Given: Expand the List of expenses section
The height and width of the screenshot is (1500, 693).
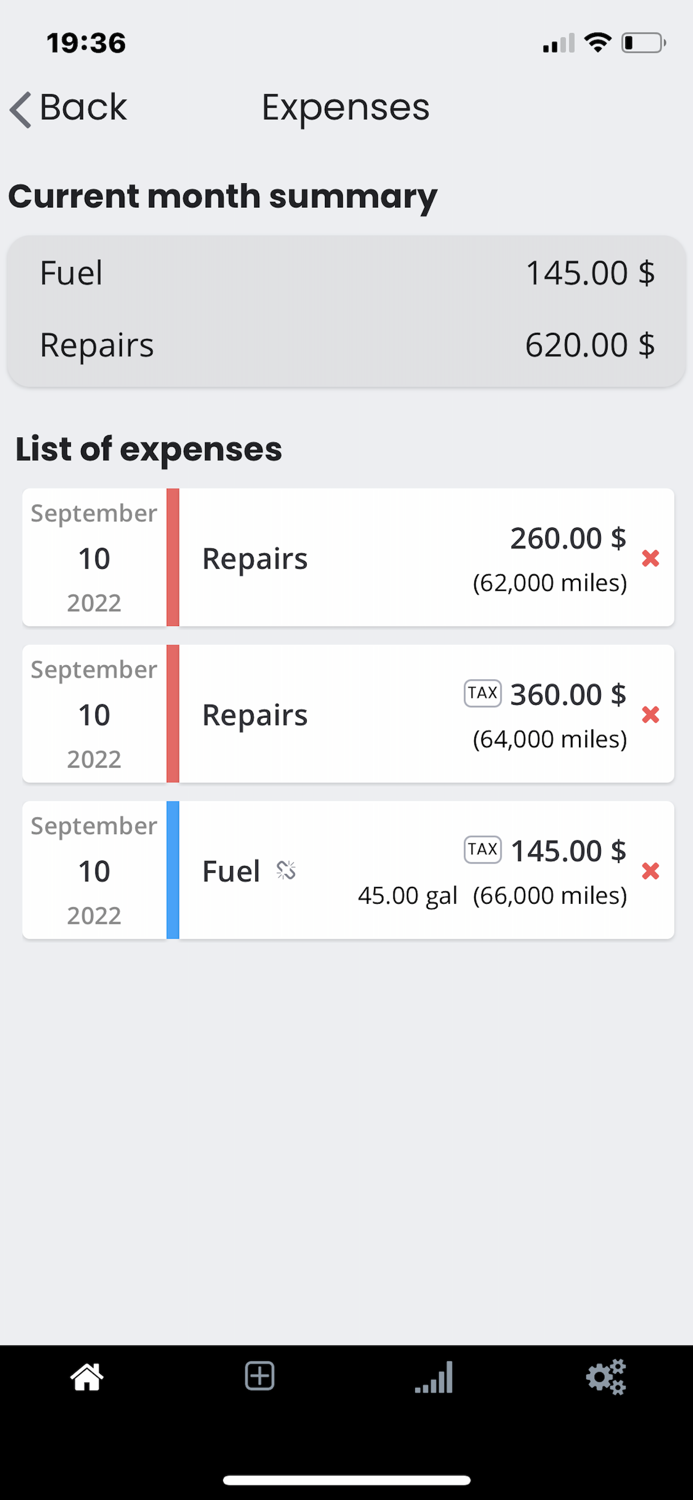Looking at the screenshot, I should [148, 448].
